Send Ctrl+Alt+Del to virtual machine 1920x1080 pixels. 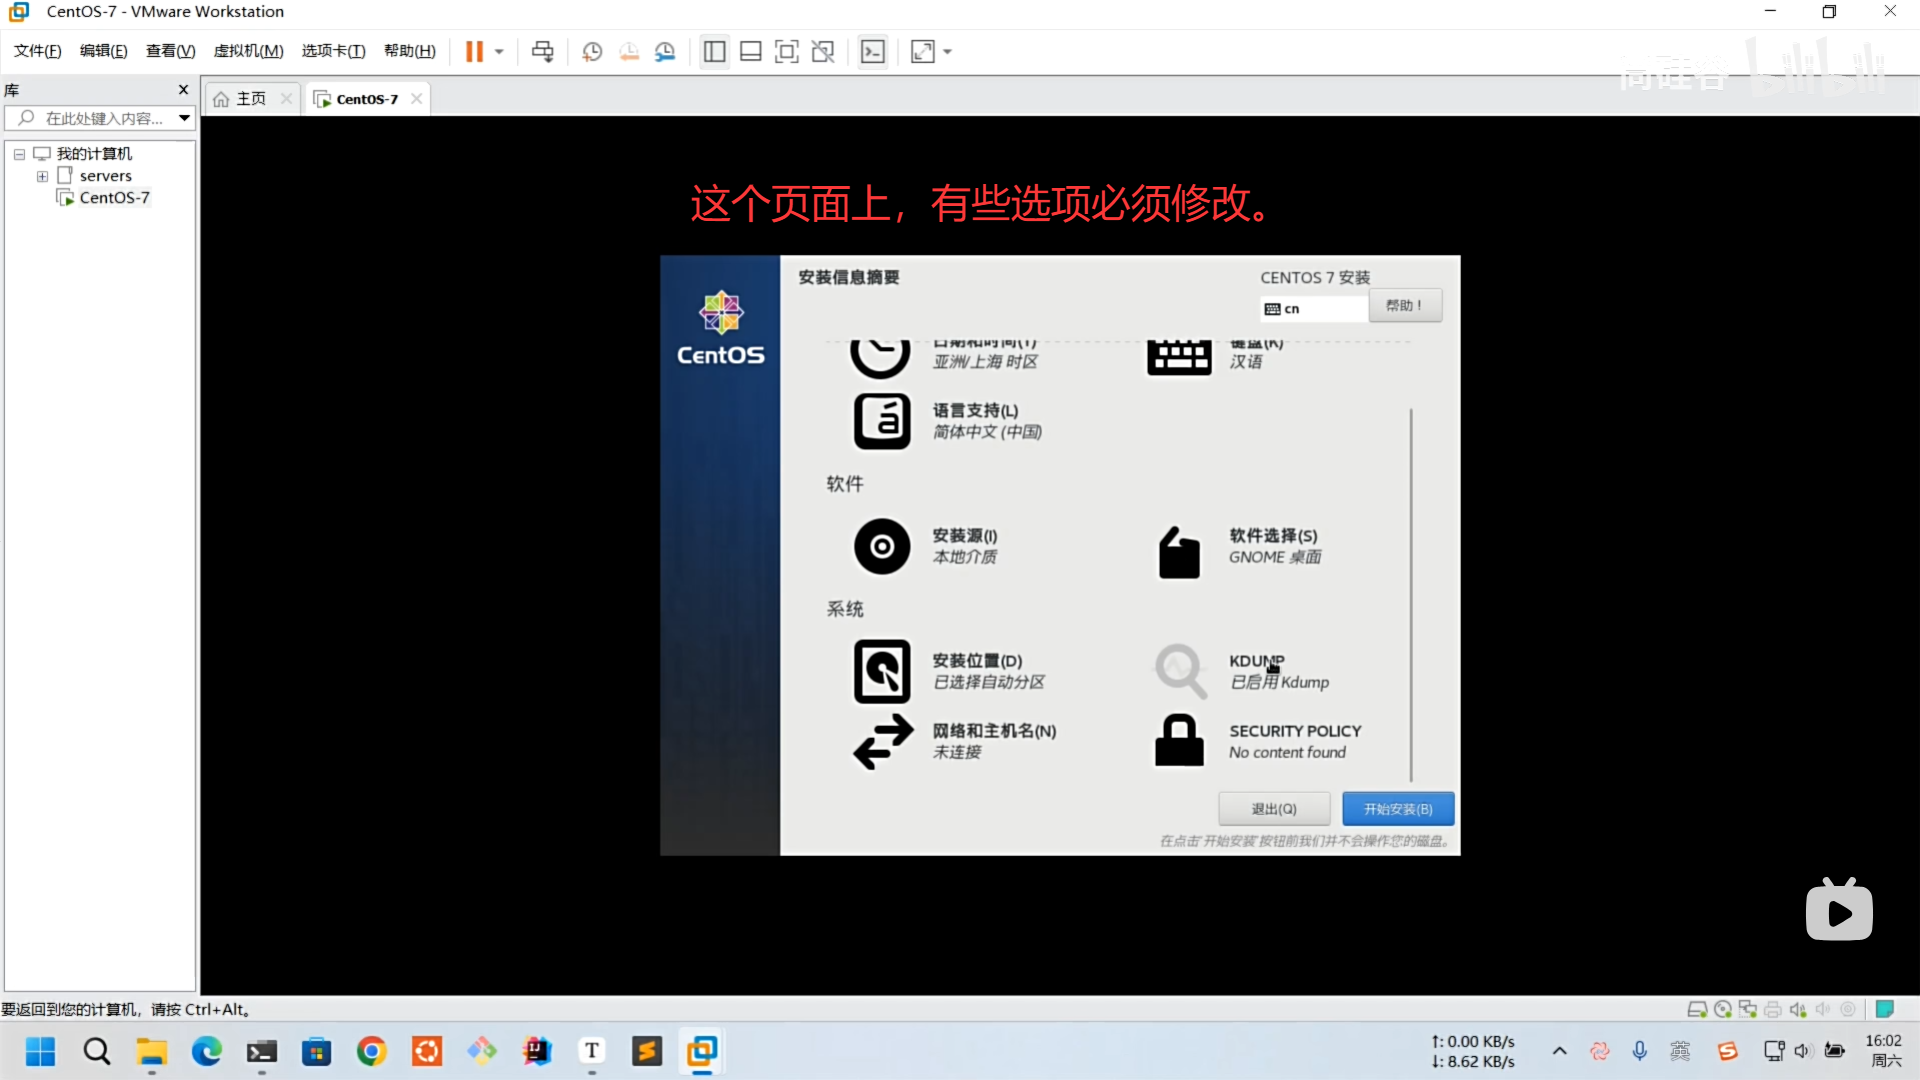click(542, 52)
